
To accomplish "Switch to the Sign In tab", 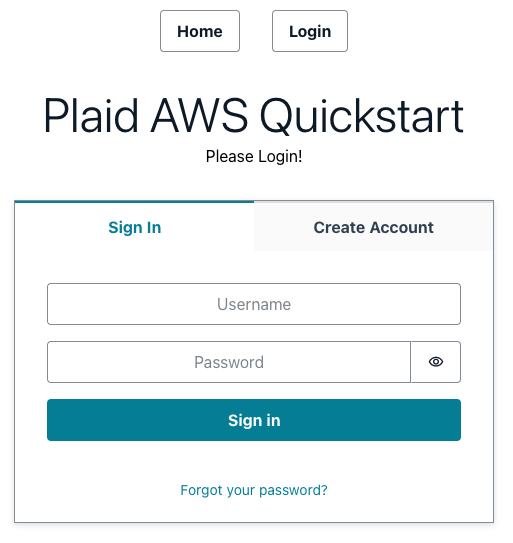I will 136,230.
